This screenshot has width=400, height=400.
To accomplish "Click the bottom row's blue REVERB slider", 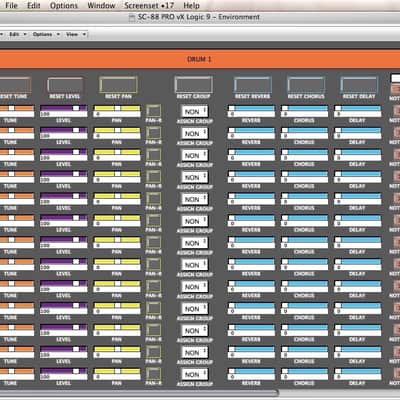I will [251, 374].
